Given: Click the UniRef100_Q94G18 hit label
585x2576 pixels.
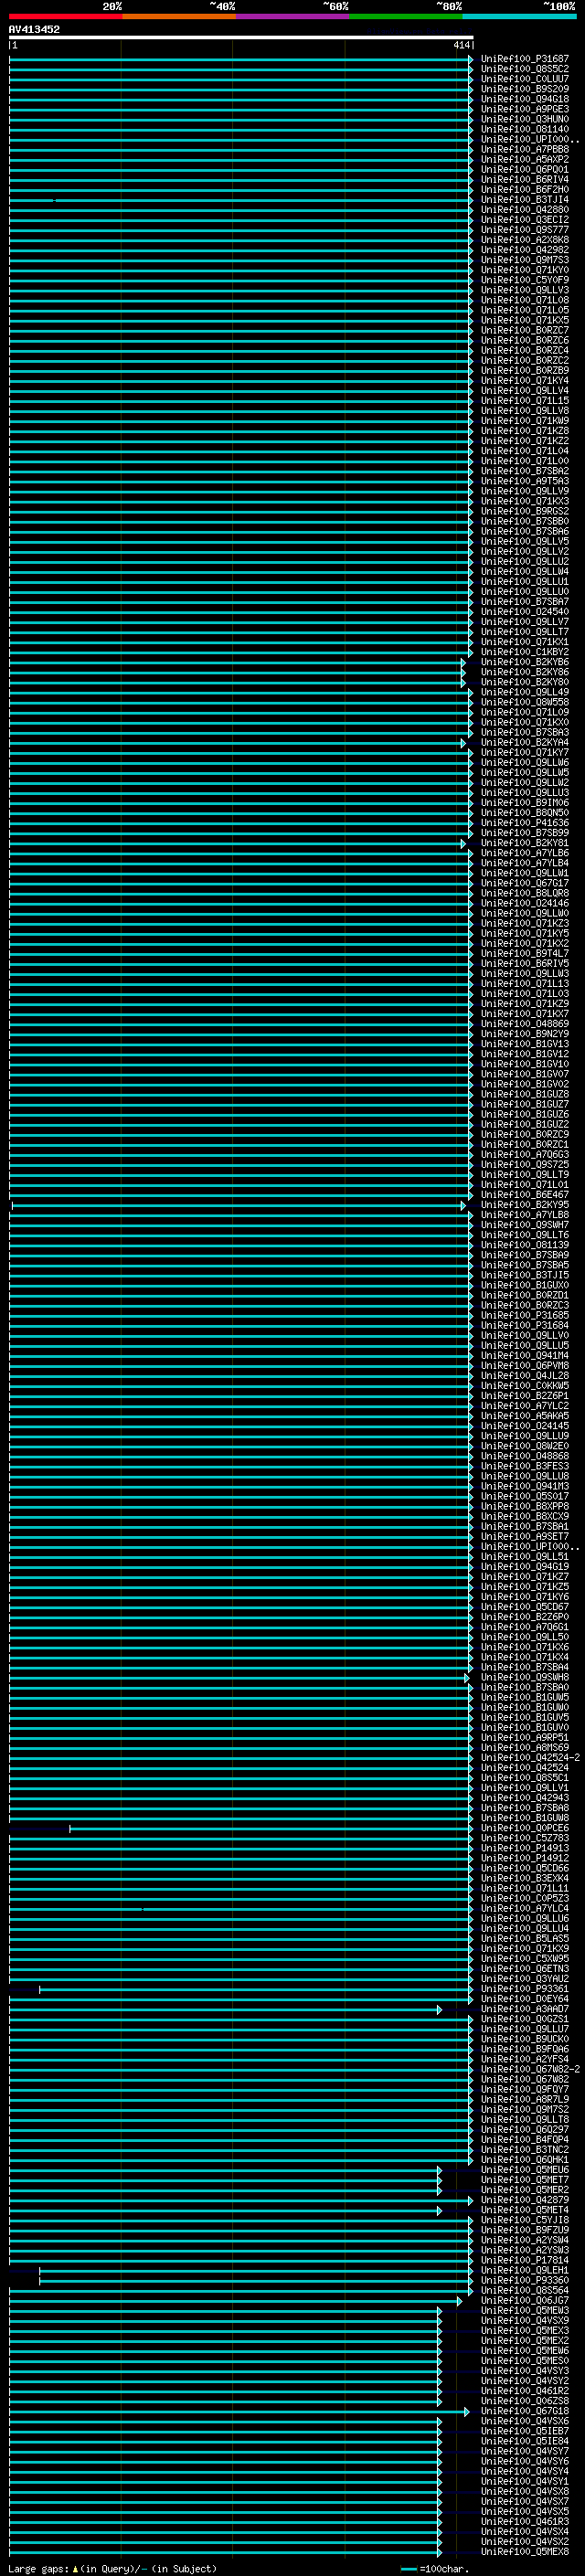Looking at the screenshot, I should click(524, 99).
